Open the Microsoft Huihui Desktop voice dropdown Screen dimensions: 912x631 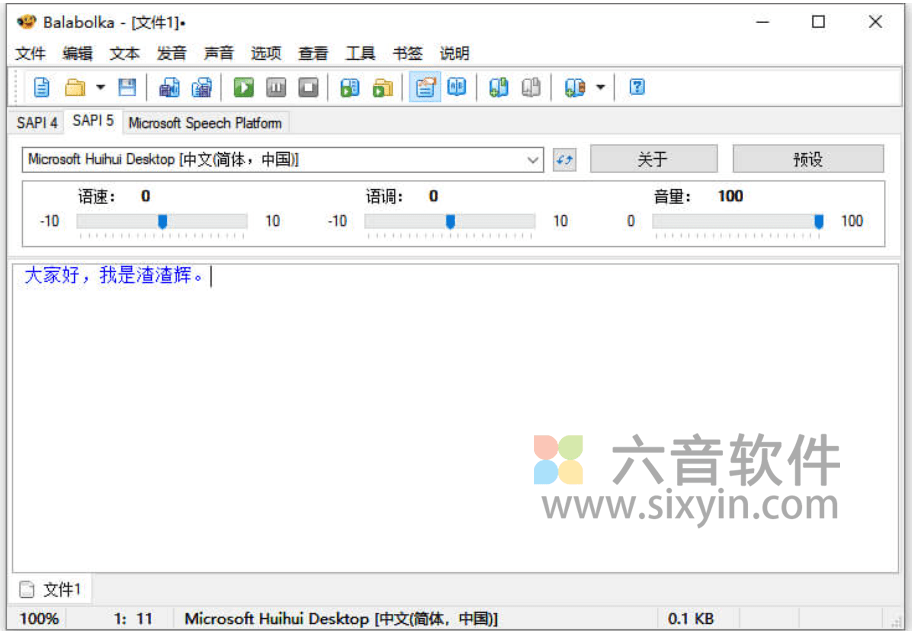(534, 160)
